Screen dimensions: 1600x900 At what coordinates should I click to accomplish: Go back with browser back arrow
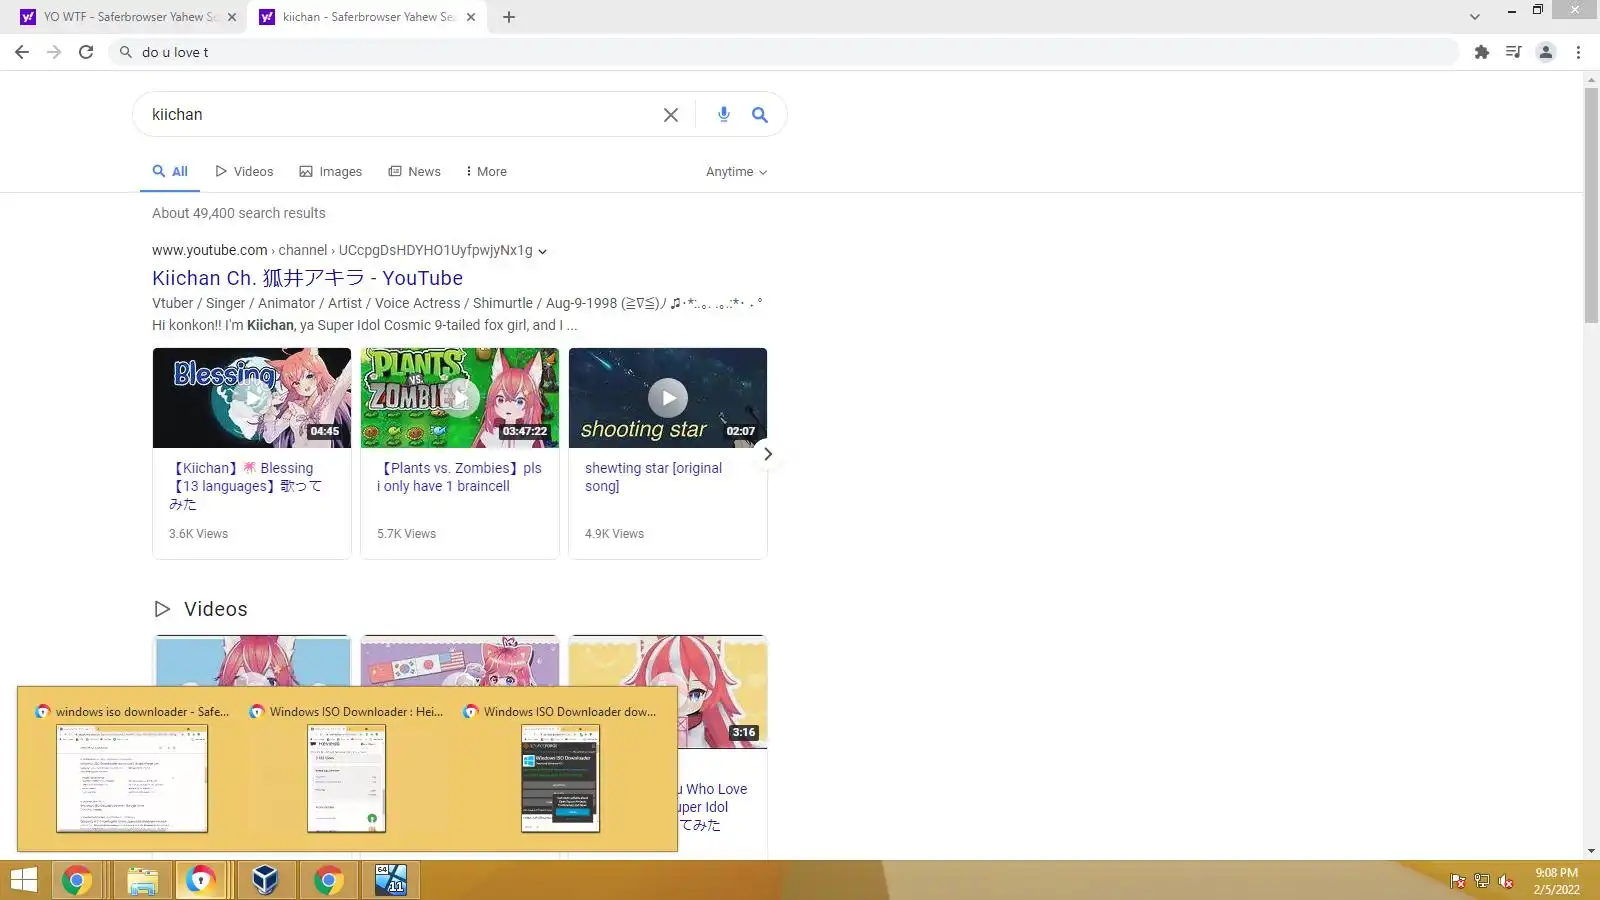[x=22, y=52]
